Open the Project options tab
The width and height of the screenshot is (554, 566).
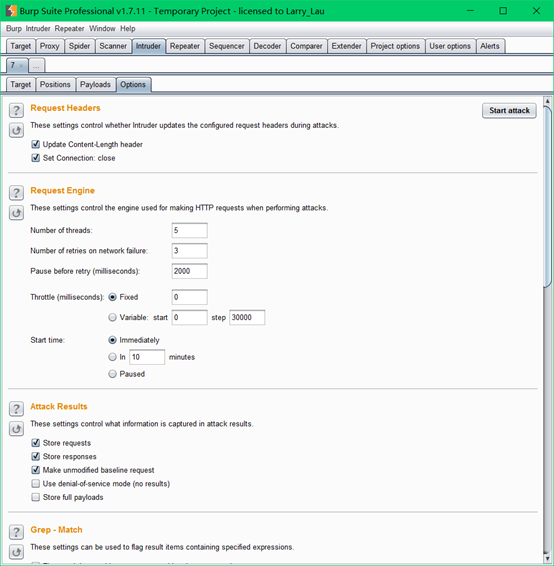pos(395,46)
